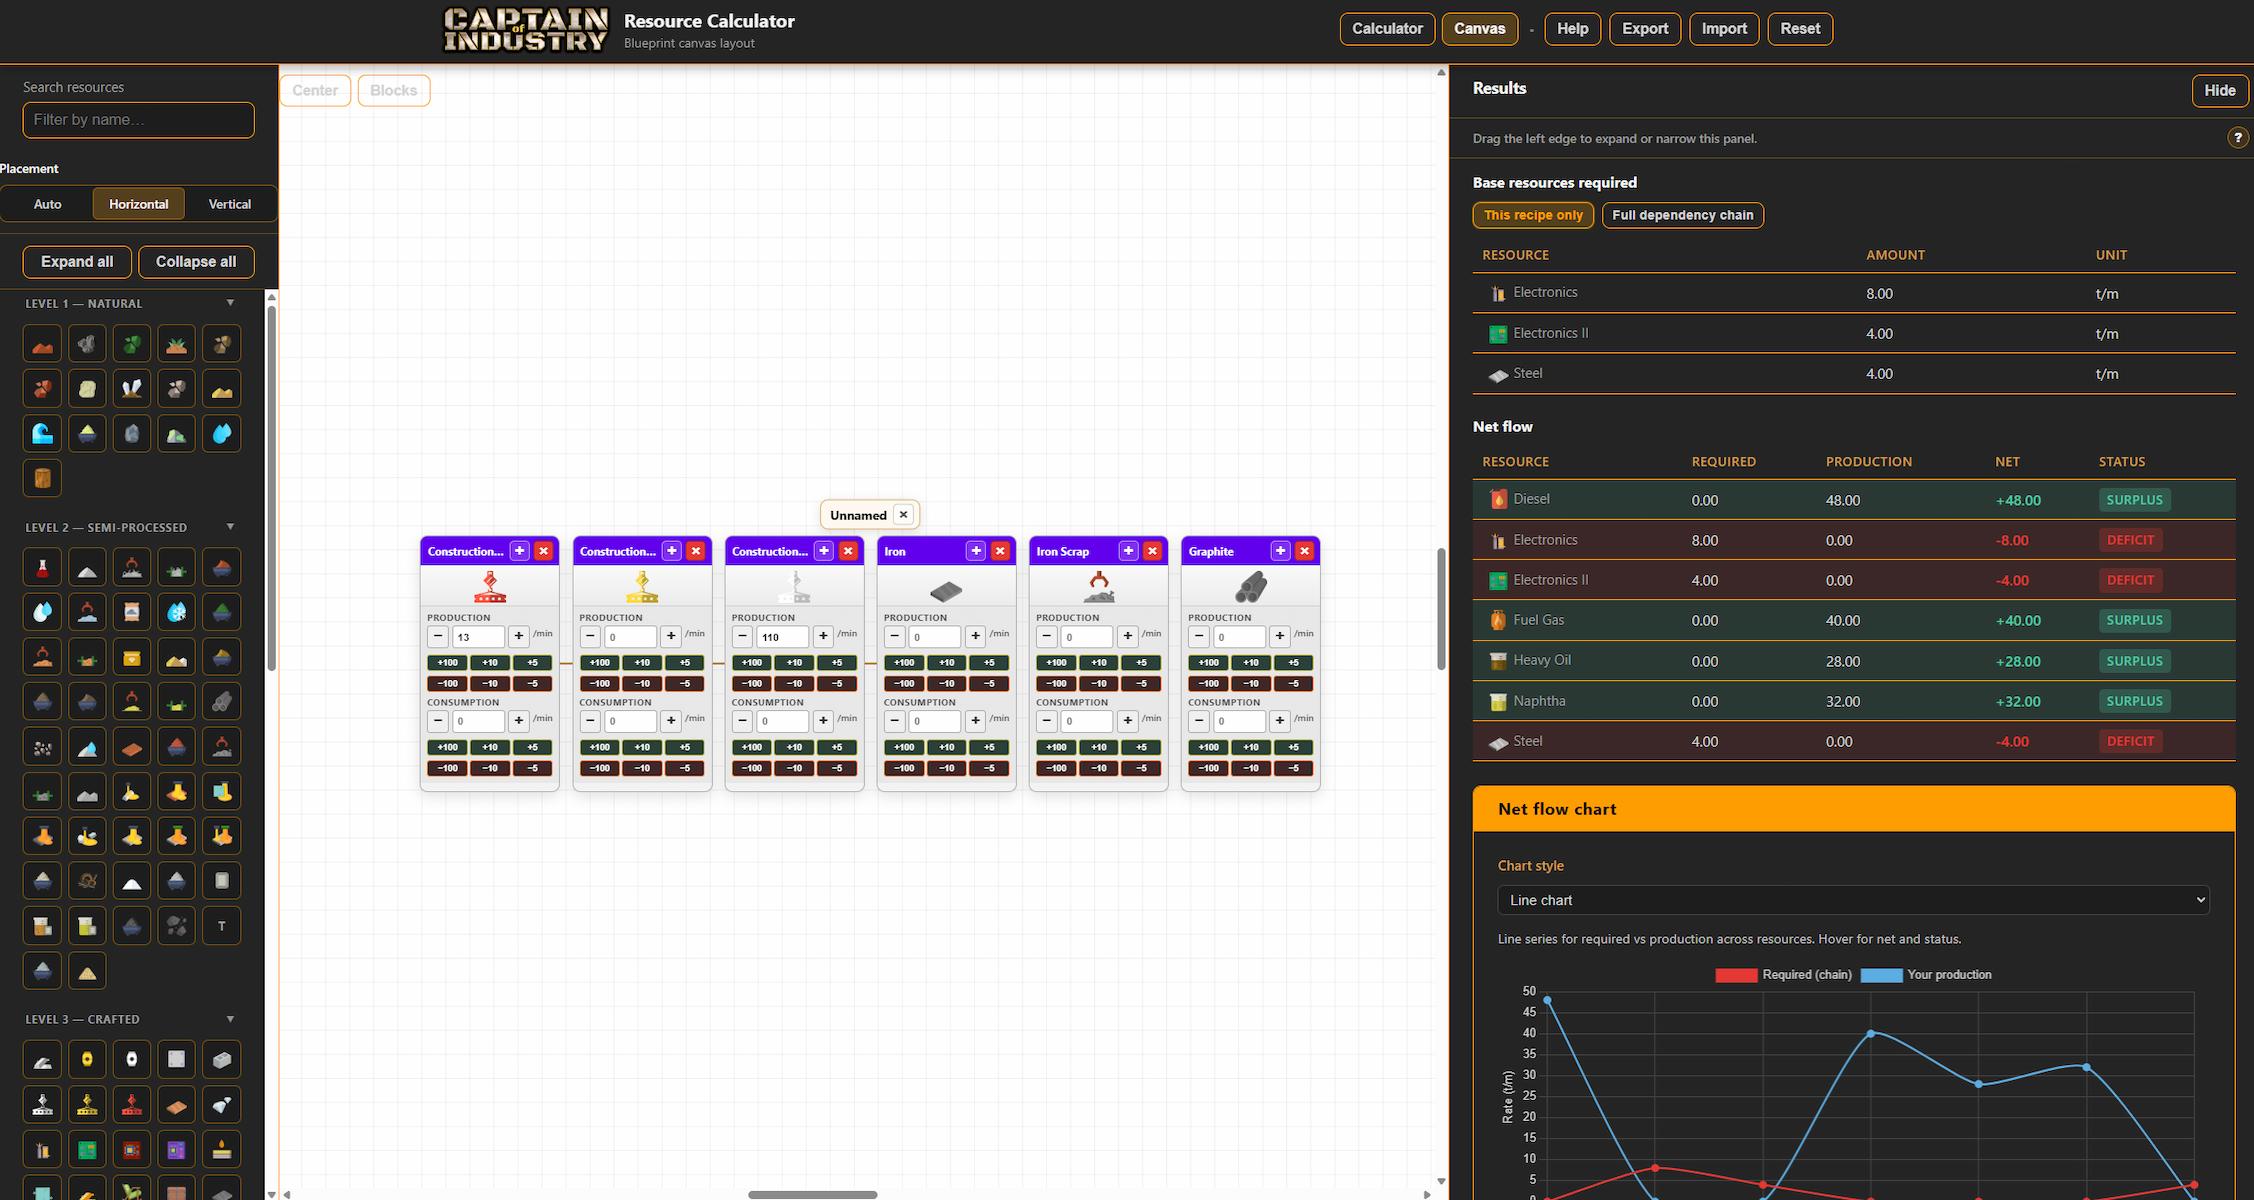Open the Help menu item
Image resolution: width=2254 pixels, height=1200 pixels.
click(x=1572, y=28)
